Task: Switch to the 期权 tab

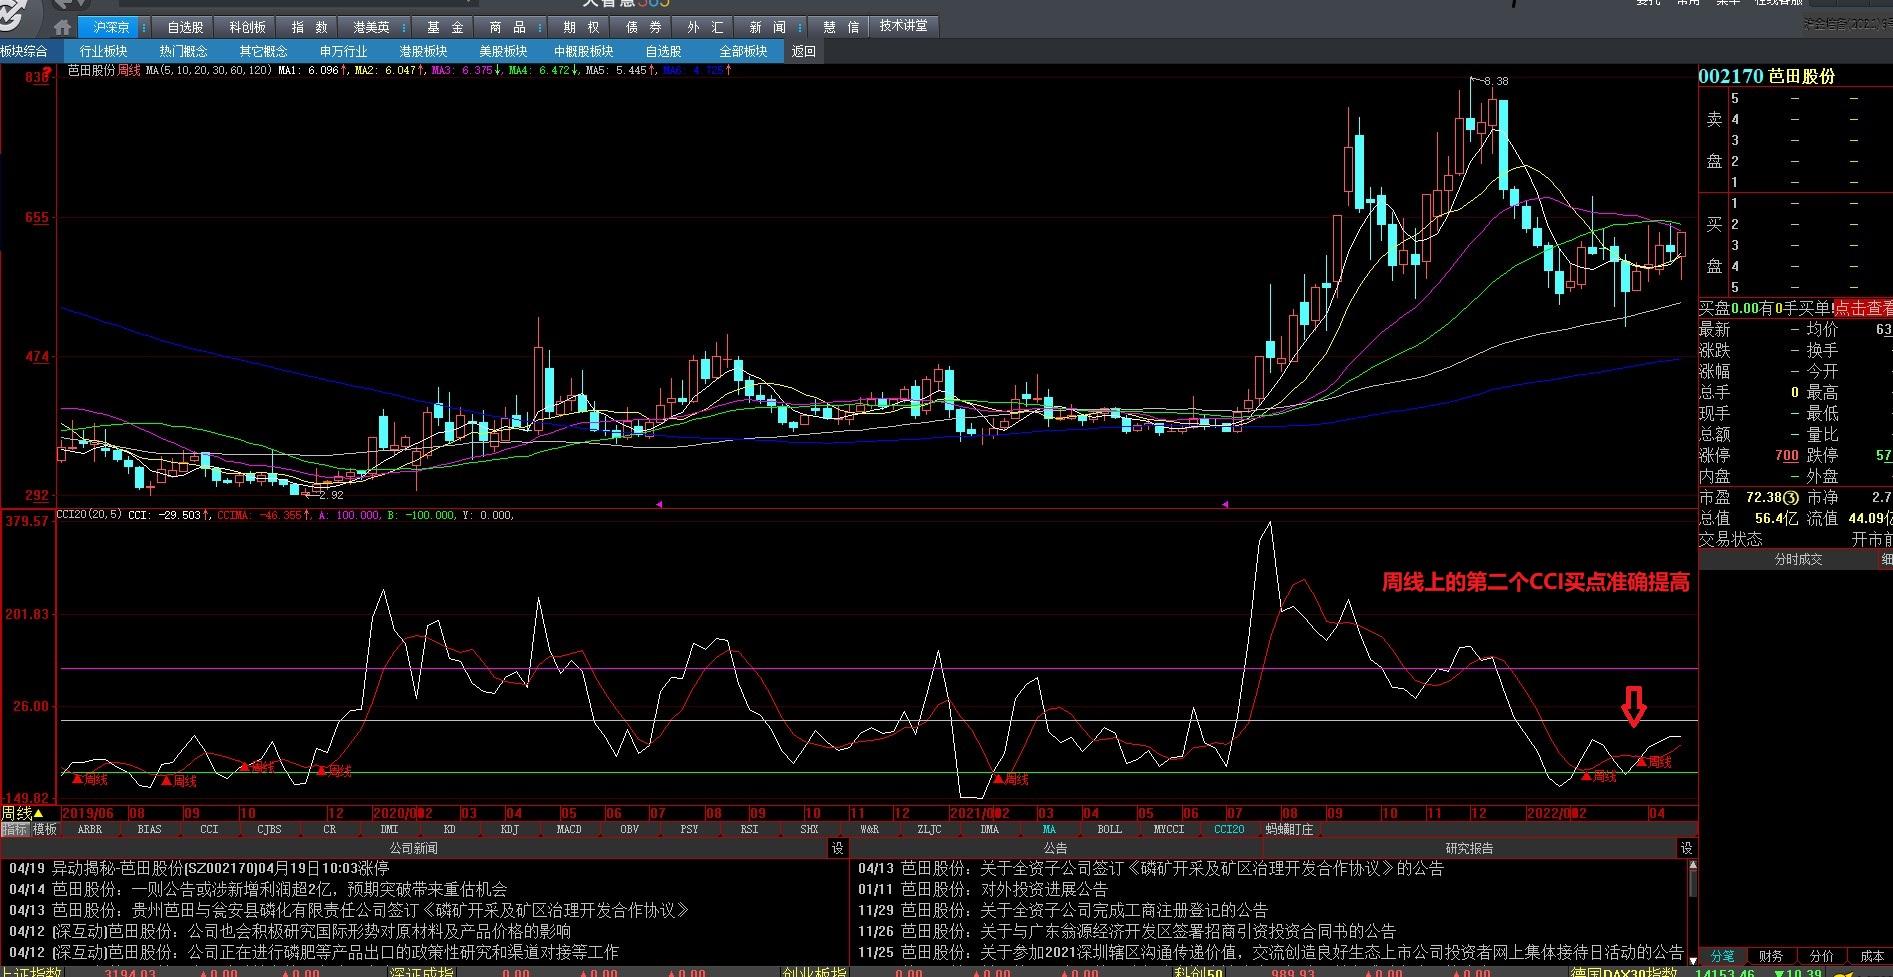Action: [581, 28]
